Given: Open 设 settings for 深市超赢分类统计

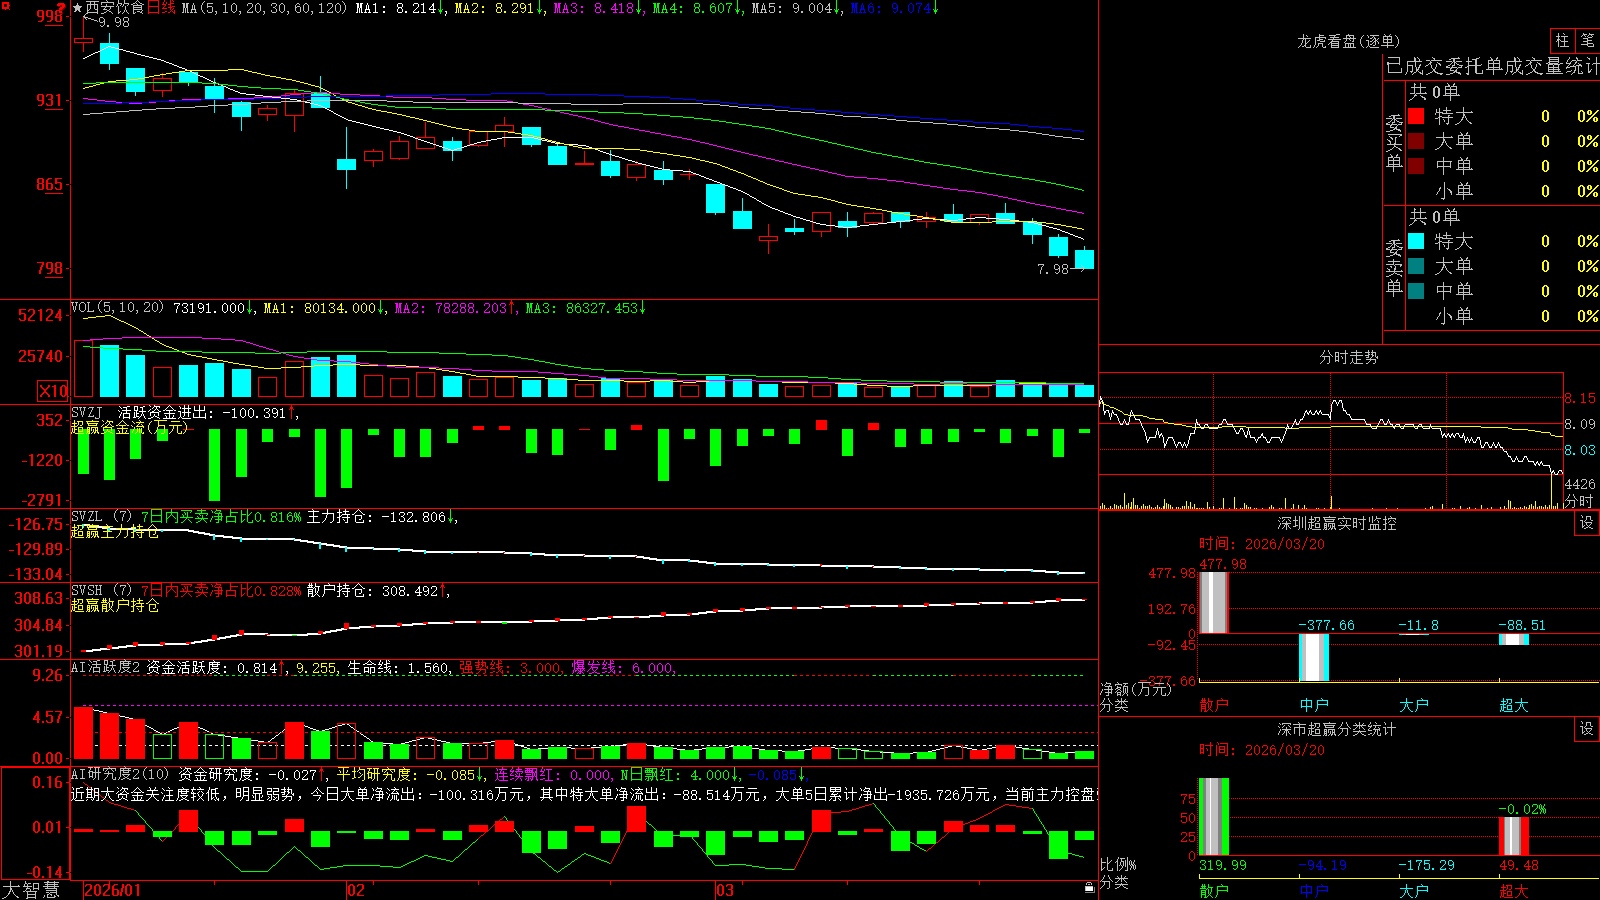Looking at the screenshot, I should pyautogui.click(x=1587, y=729).
